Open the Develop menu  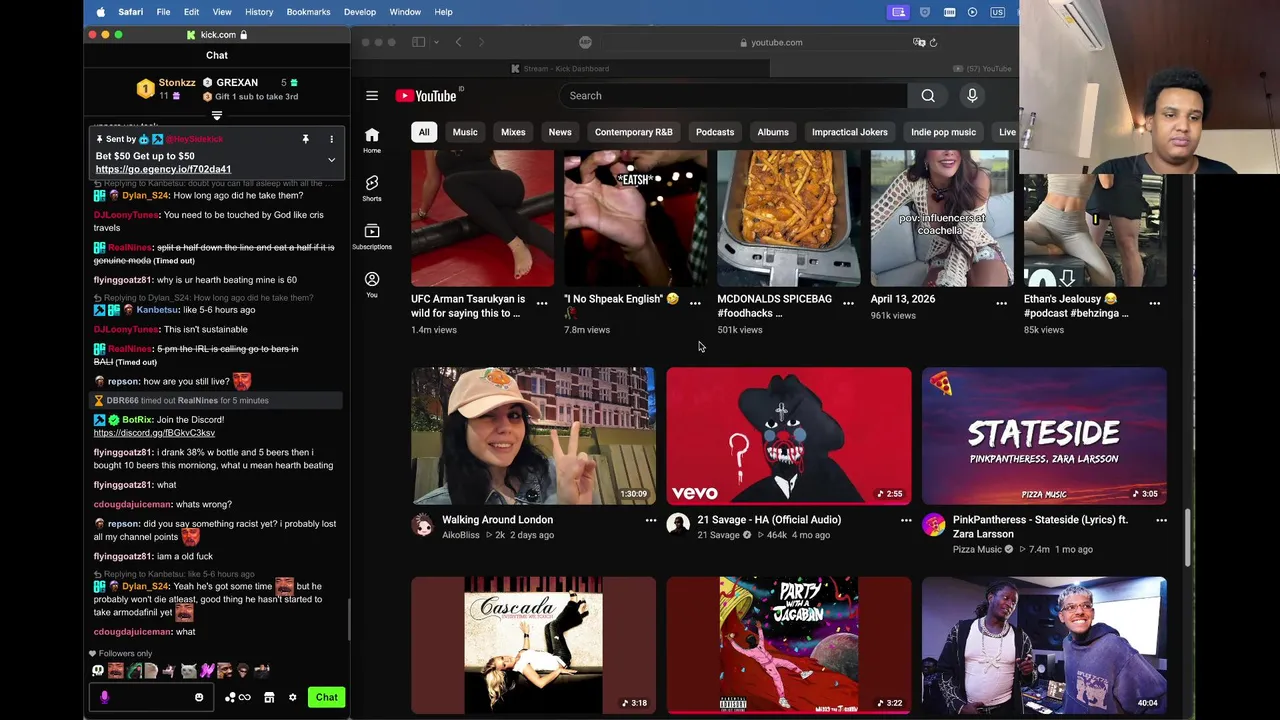click(x=360, y=12)
